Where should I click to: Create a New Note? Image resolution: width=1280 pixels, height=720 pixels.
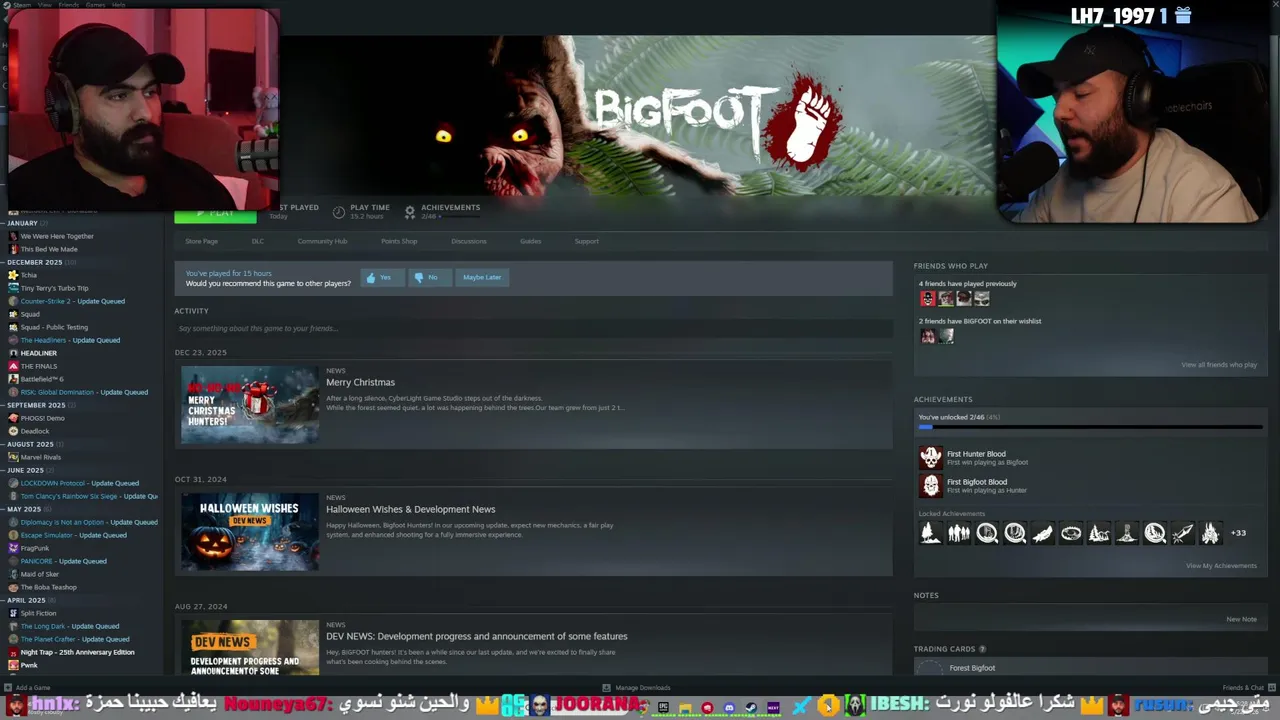1241,619
